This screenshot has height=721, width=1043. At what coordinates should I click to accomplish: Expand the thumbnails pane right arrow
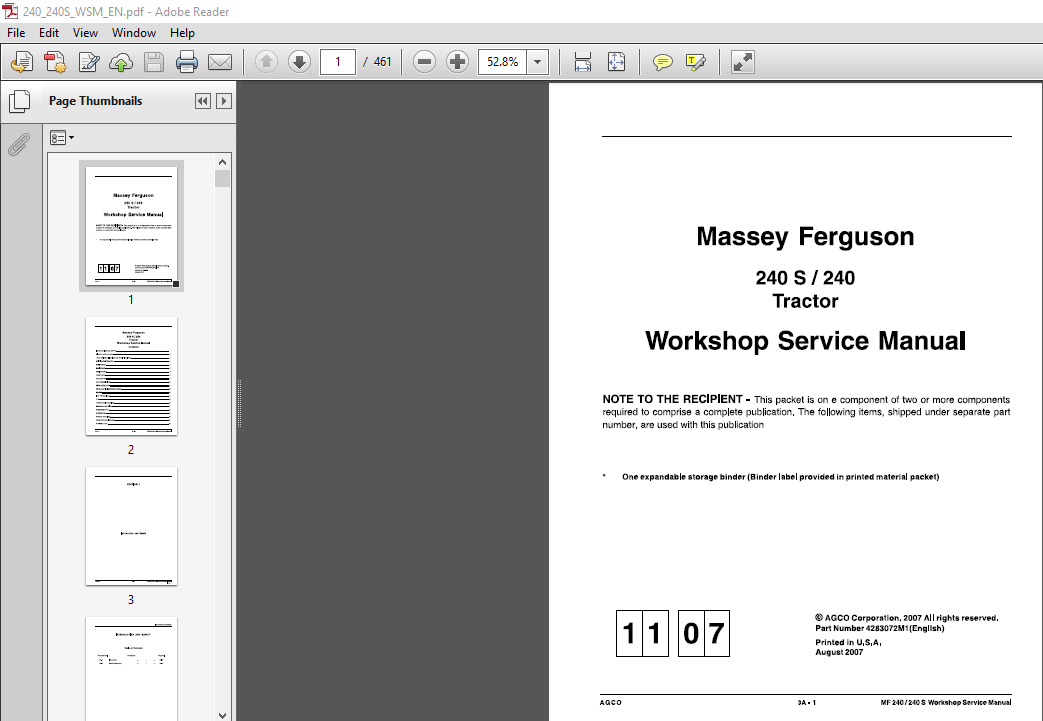[x=224, y=101]
